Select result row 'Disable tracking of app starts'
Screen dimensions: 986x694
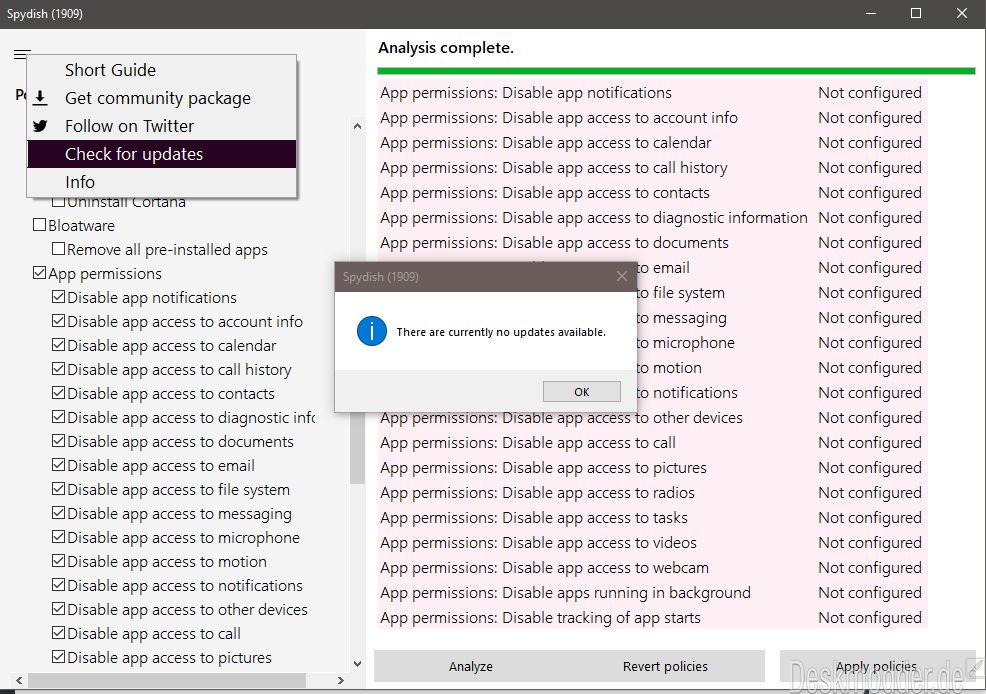tap(652, 618)
